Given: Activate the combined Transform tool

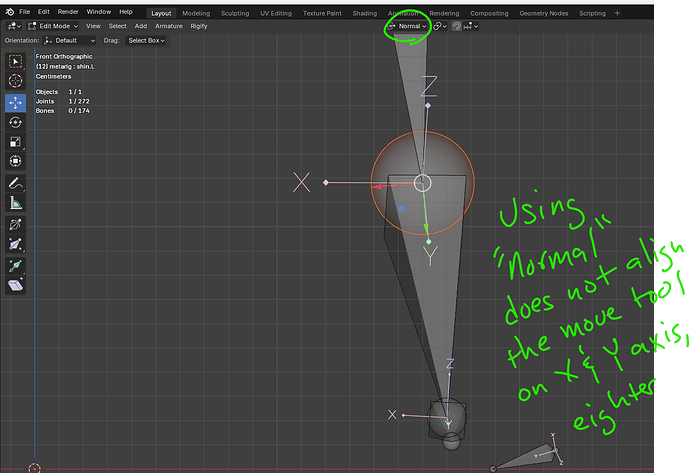Looking at the screenshot, I should click(x=15, y=161).
